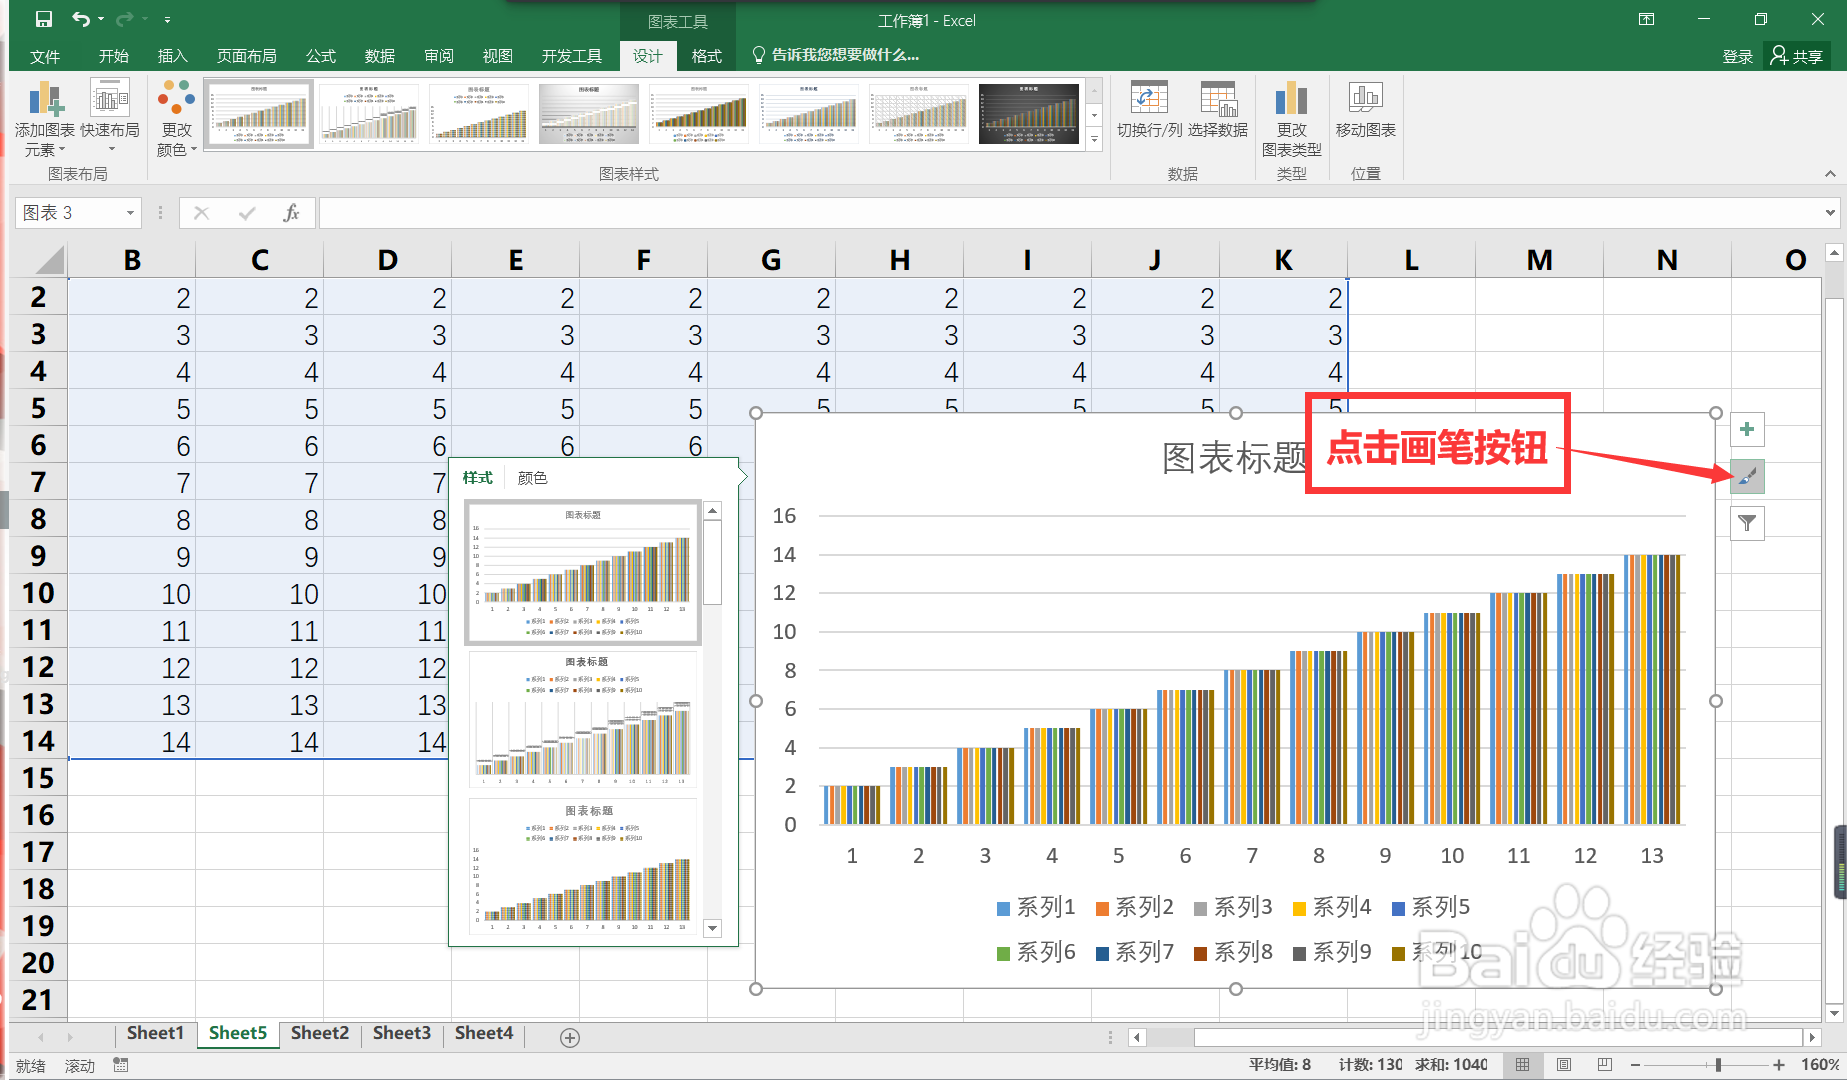Click the styles pane scroll down arrow
Viewport: 1847px width, 1080px height.
(713, 928)
